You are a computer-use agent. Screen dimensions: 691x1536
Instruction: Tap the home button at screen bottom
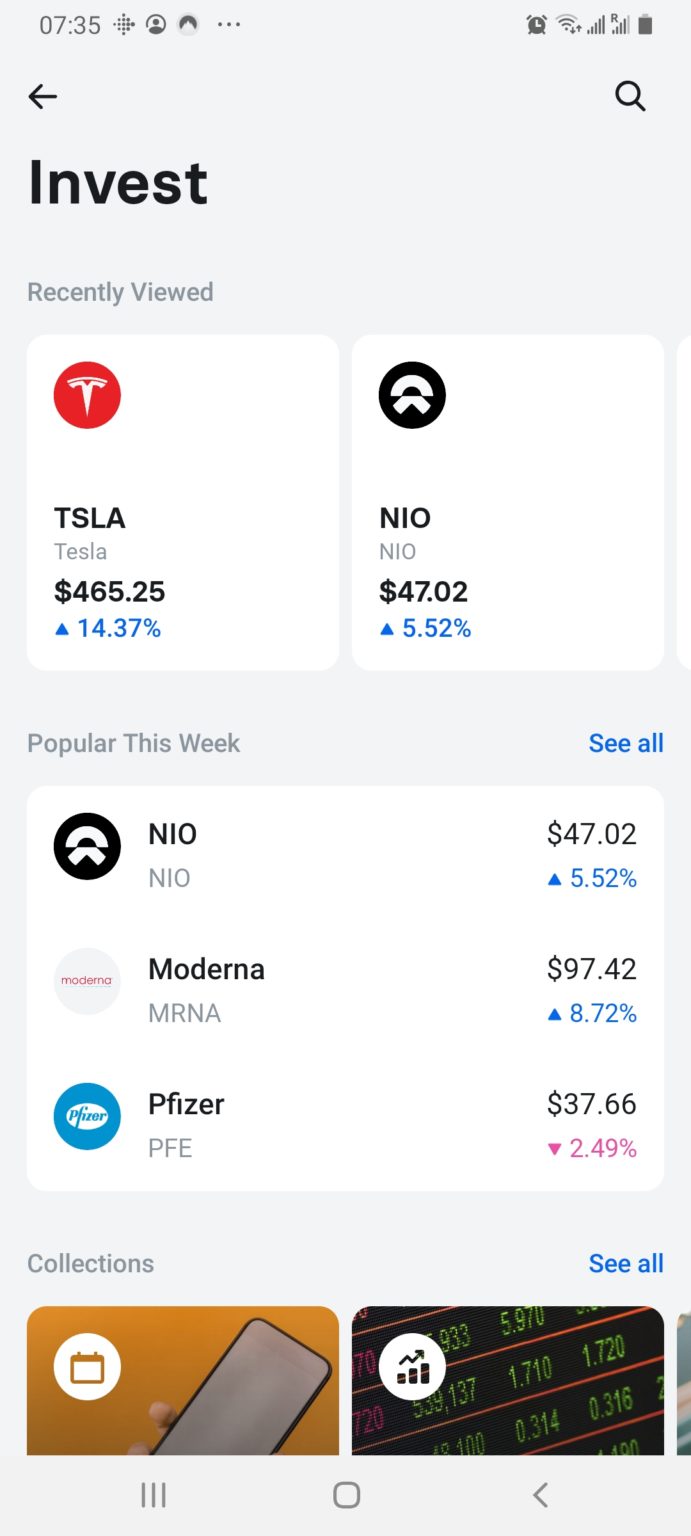coord(345,1495)
